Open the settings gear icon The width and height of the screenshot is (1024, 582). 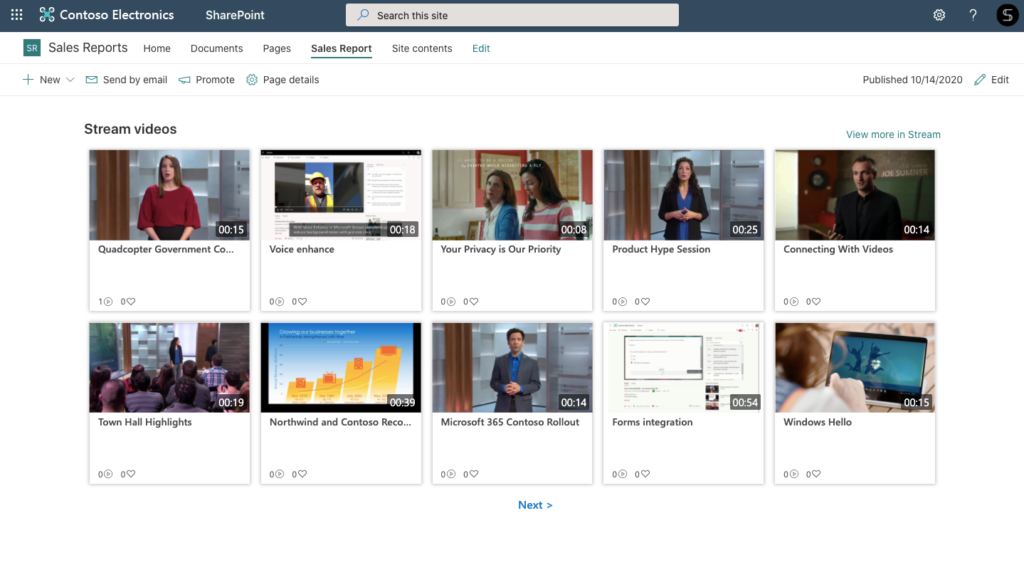(x=939, y=15)
